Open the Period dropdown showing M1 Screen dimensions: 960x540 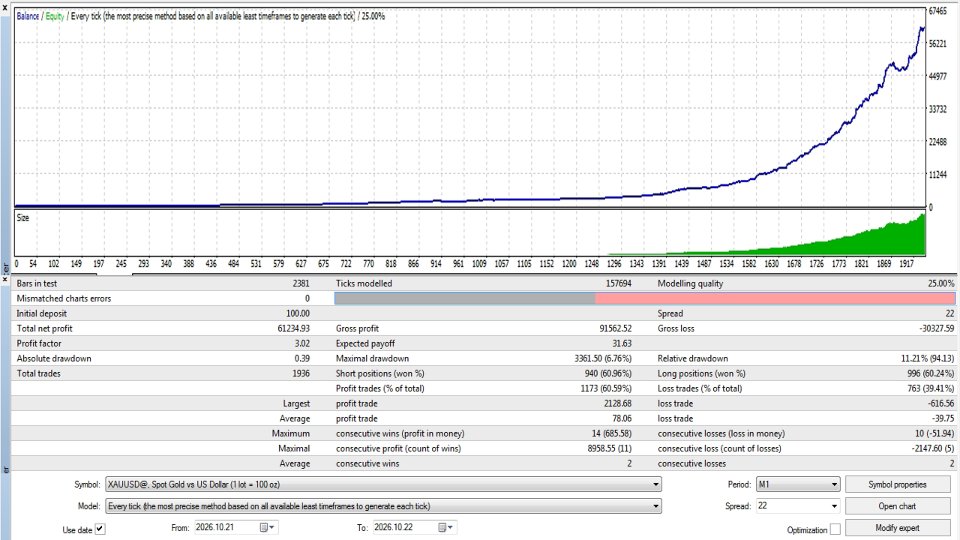(x=798, y=484)
